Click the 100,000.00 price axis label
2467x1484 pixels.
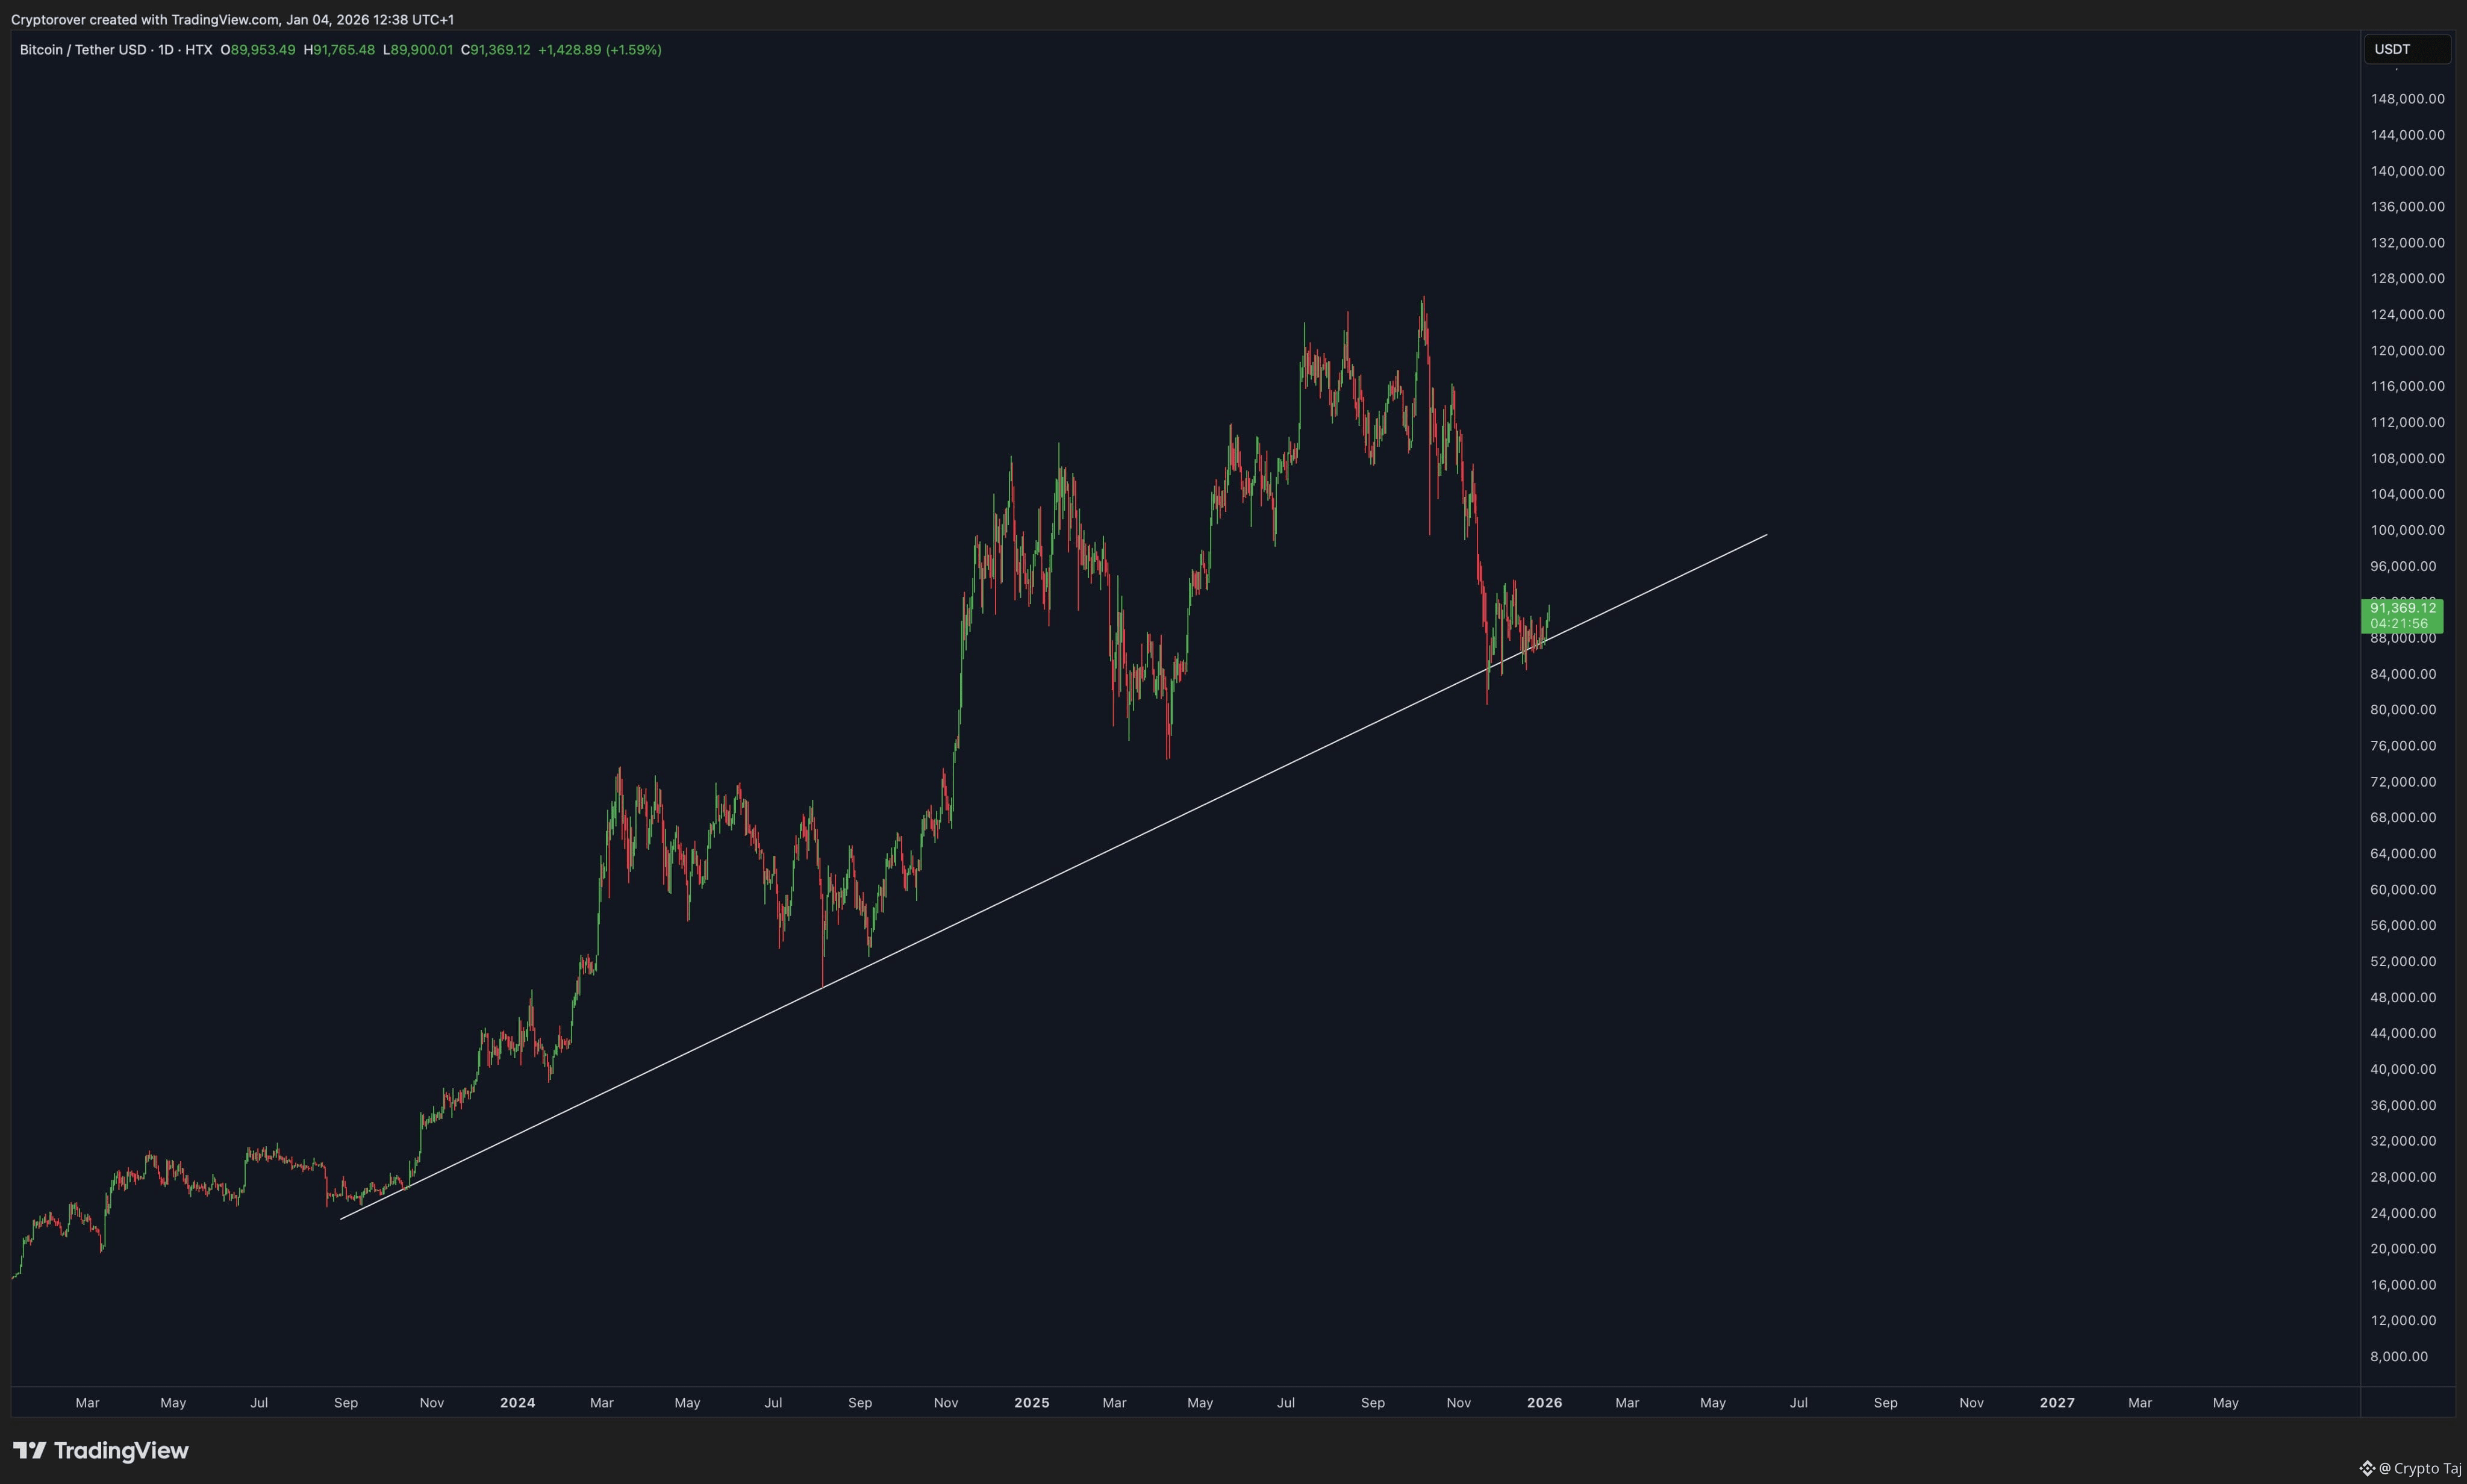point(2407,530)
